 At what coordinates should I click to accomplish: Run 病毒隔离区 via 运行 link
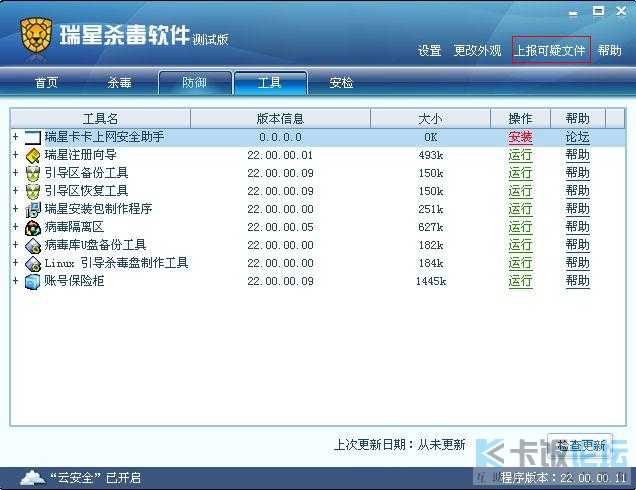click(x=520, y=228)
